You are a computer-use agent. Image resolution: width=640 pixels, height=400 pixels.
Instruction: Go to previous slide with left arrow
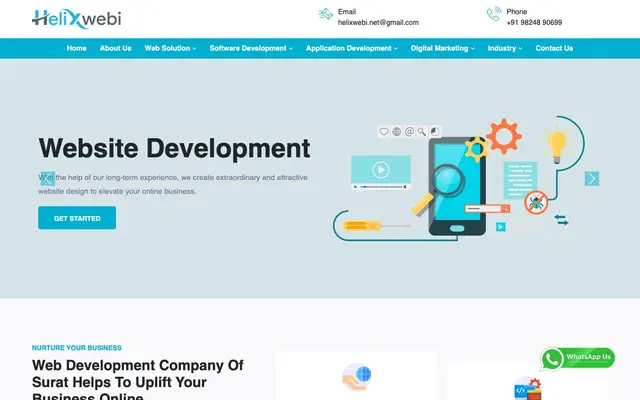48,179
